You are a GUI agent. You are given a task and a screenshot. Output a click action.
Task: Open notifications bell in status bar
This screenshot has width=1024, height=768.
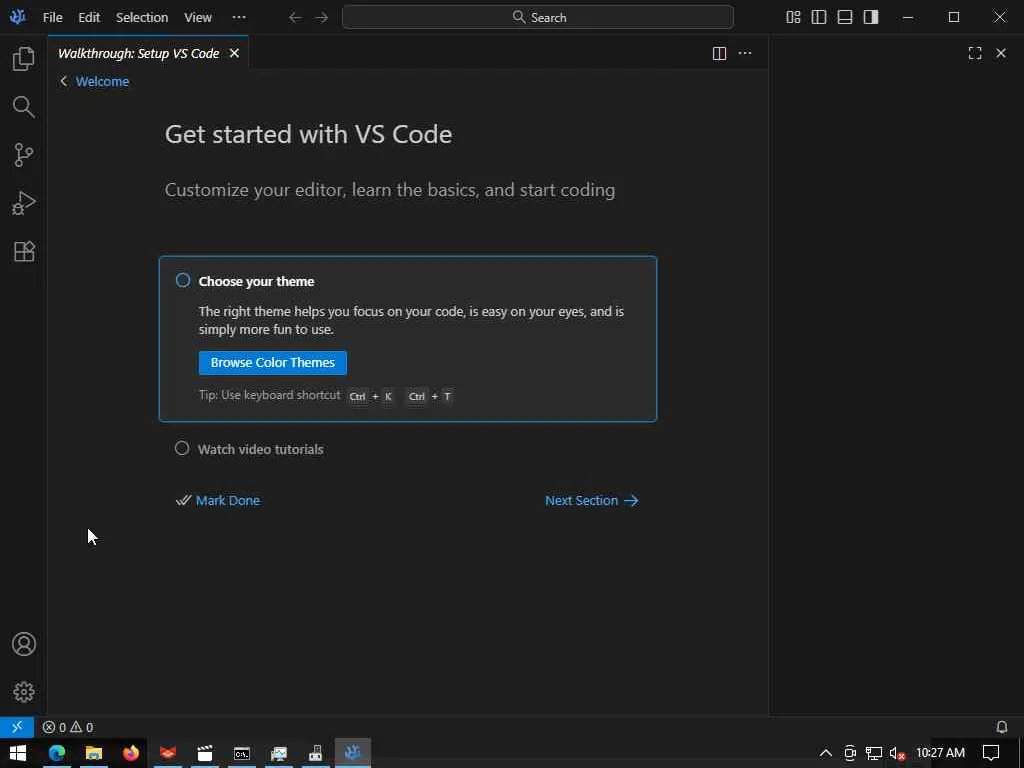pyautogui.click(x=1001, y=727)
